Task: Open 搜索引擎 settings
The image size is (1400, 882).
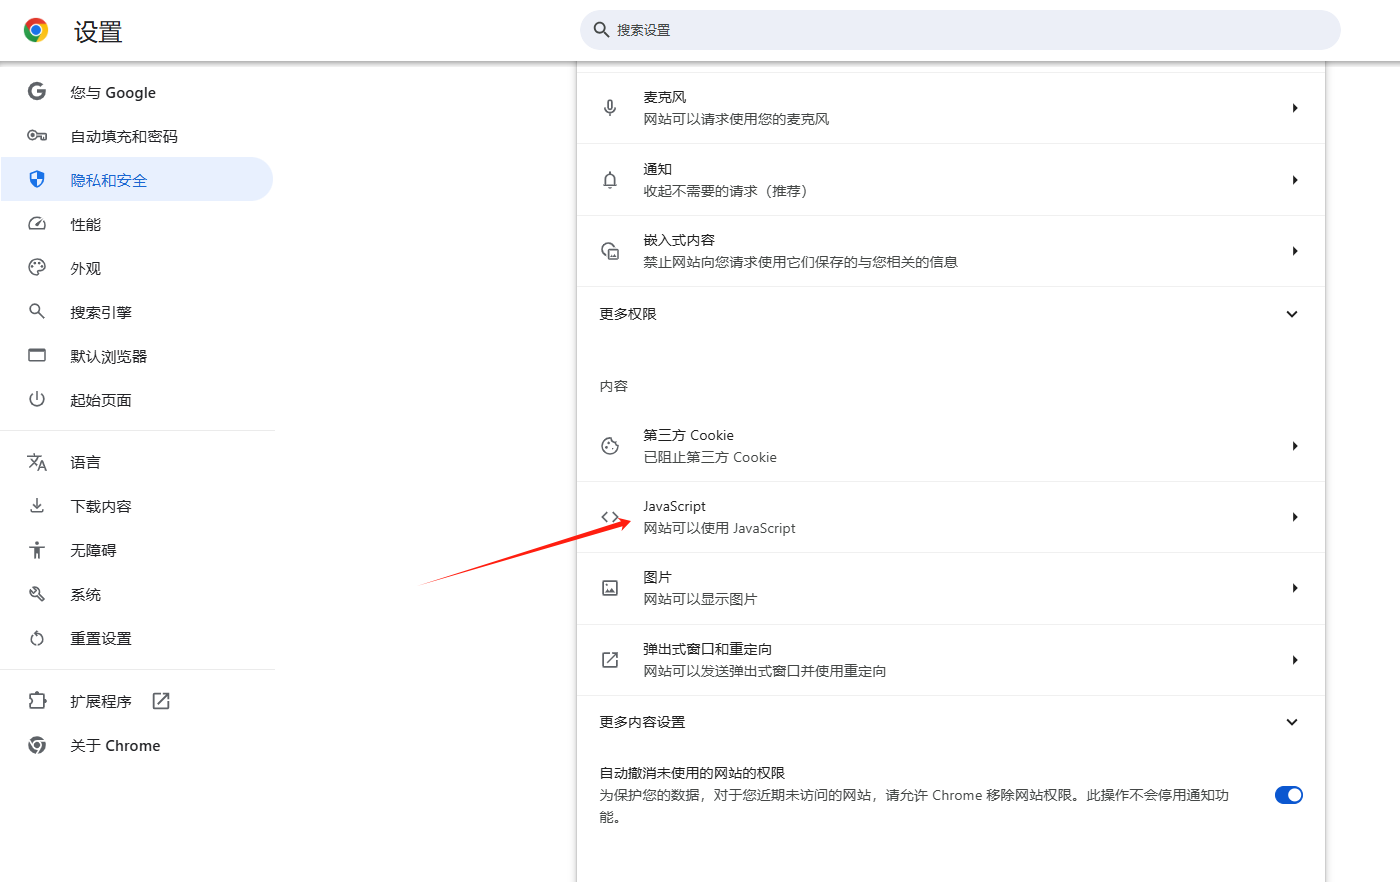Action: point(137,312)
